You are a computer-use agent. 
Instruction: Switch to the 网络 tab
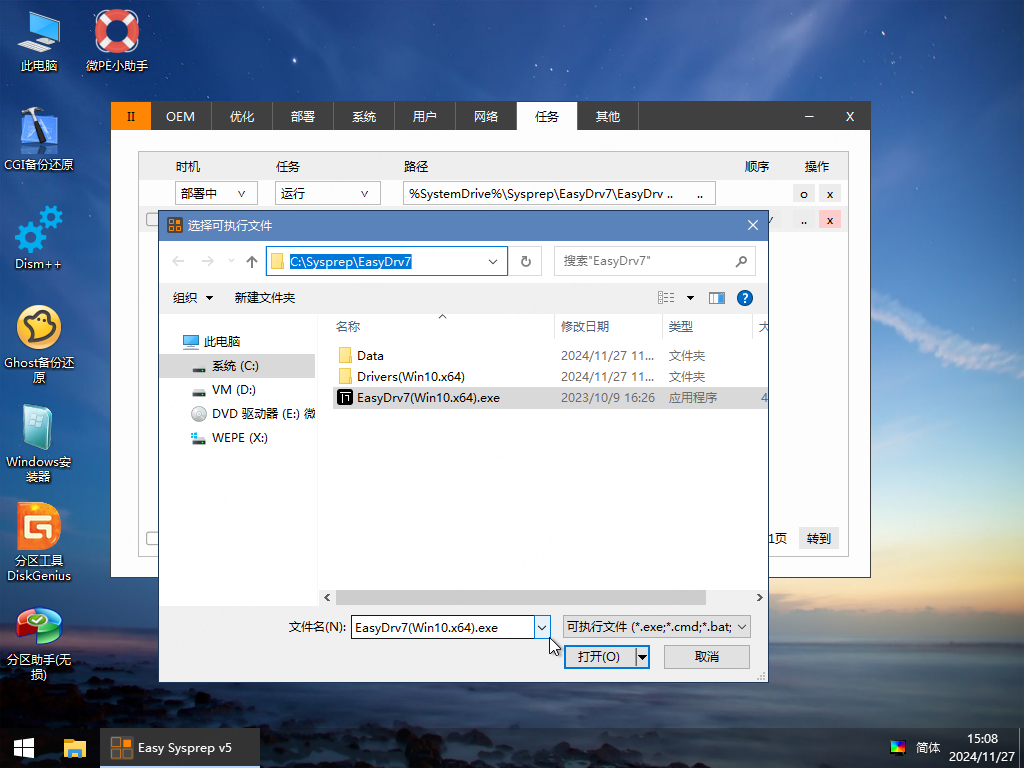(486, 116)
